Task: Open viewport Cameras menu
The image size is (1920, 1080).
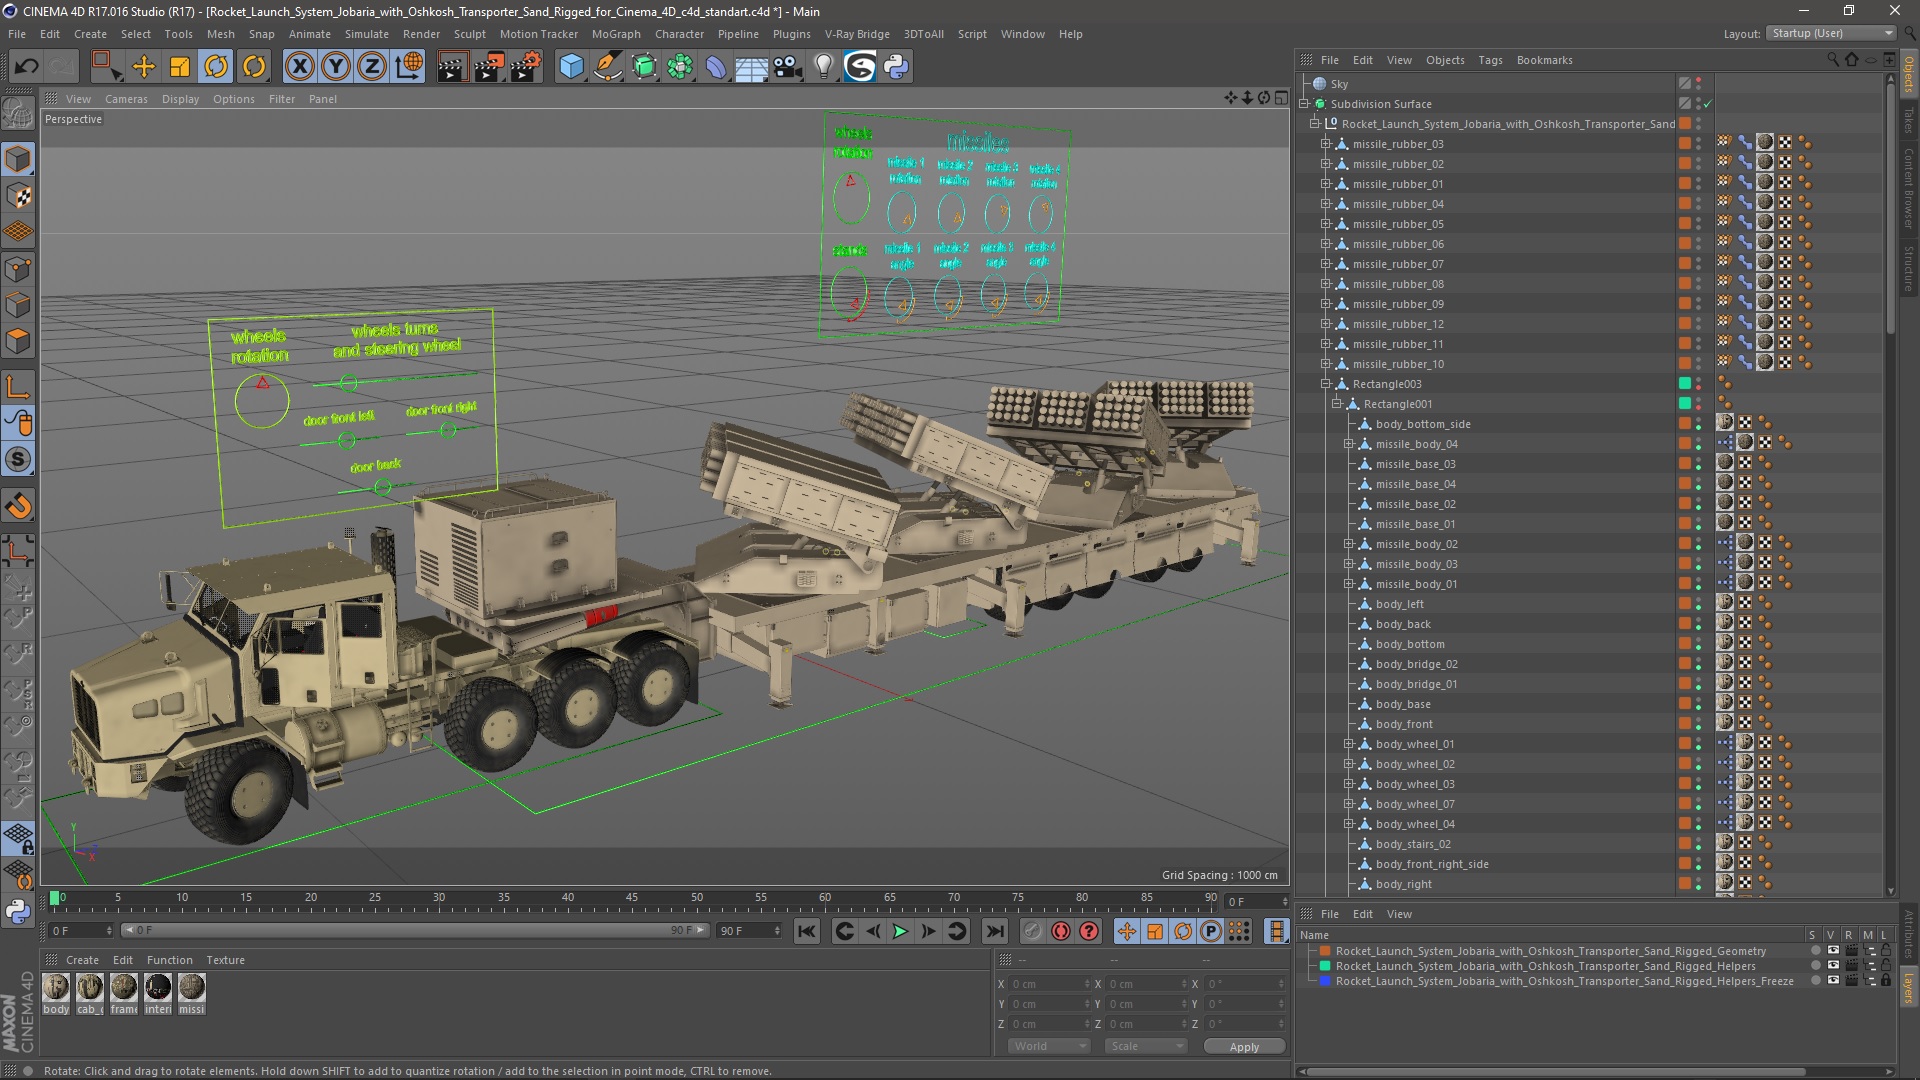Action: 126,99
